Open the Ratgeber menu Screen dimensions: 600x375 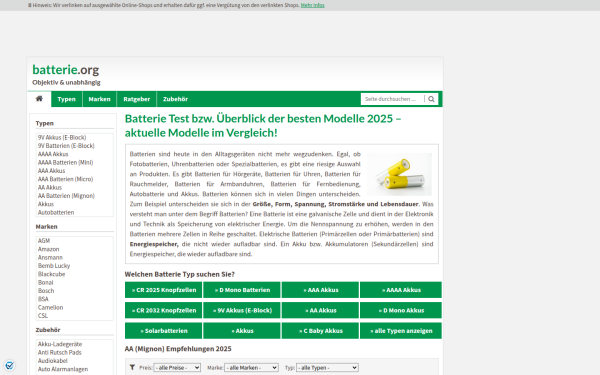pyautogui.click(x=137, y=99)
